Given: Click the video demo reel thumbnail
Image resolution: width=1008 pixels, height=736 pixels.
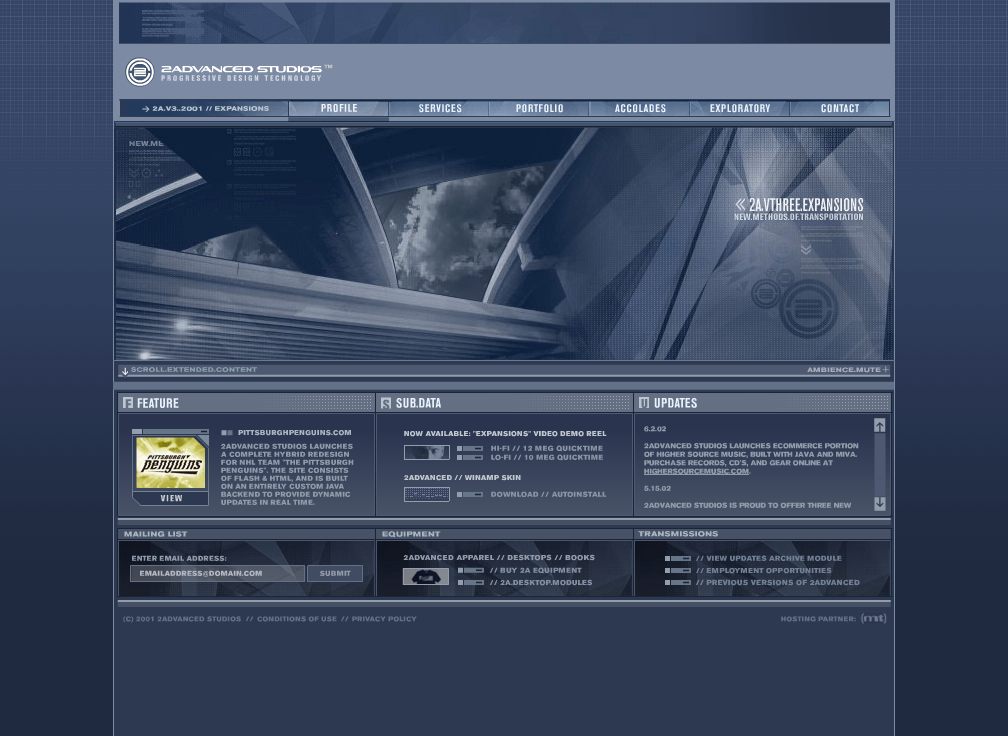Looking at the screenshot, I should click(x=426, y=453).
